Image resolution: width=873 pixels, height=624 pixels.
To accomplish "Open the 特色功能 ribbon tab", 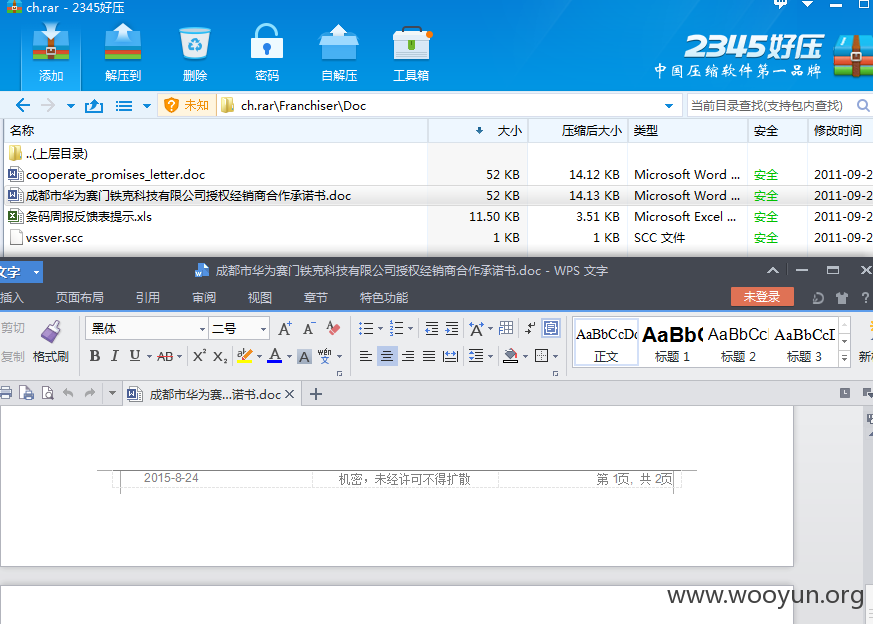I will (x=384, y=298).
